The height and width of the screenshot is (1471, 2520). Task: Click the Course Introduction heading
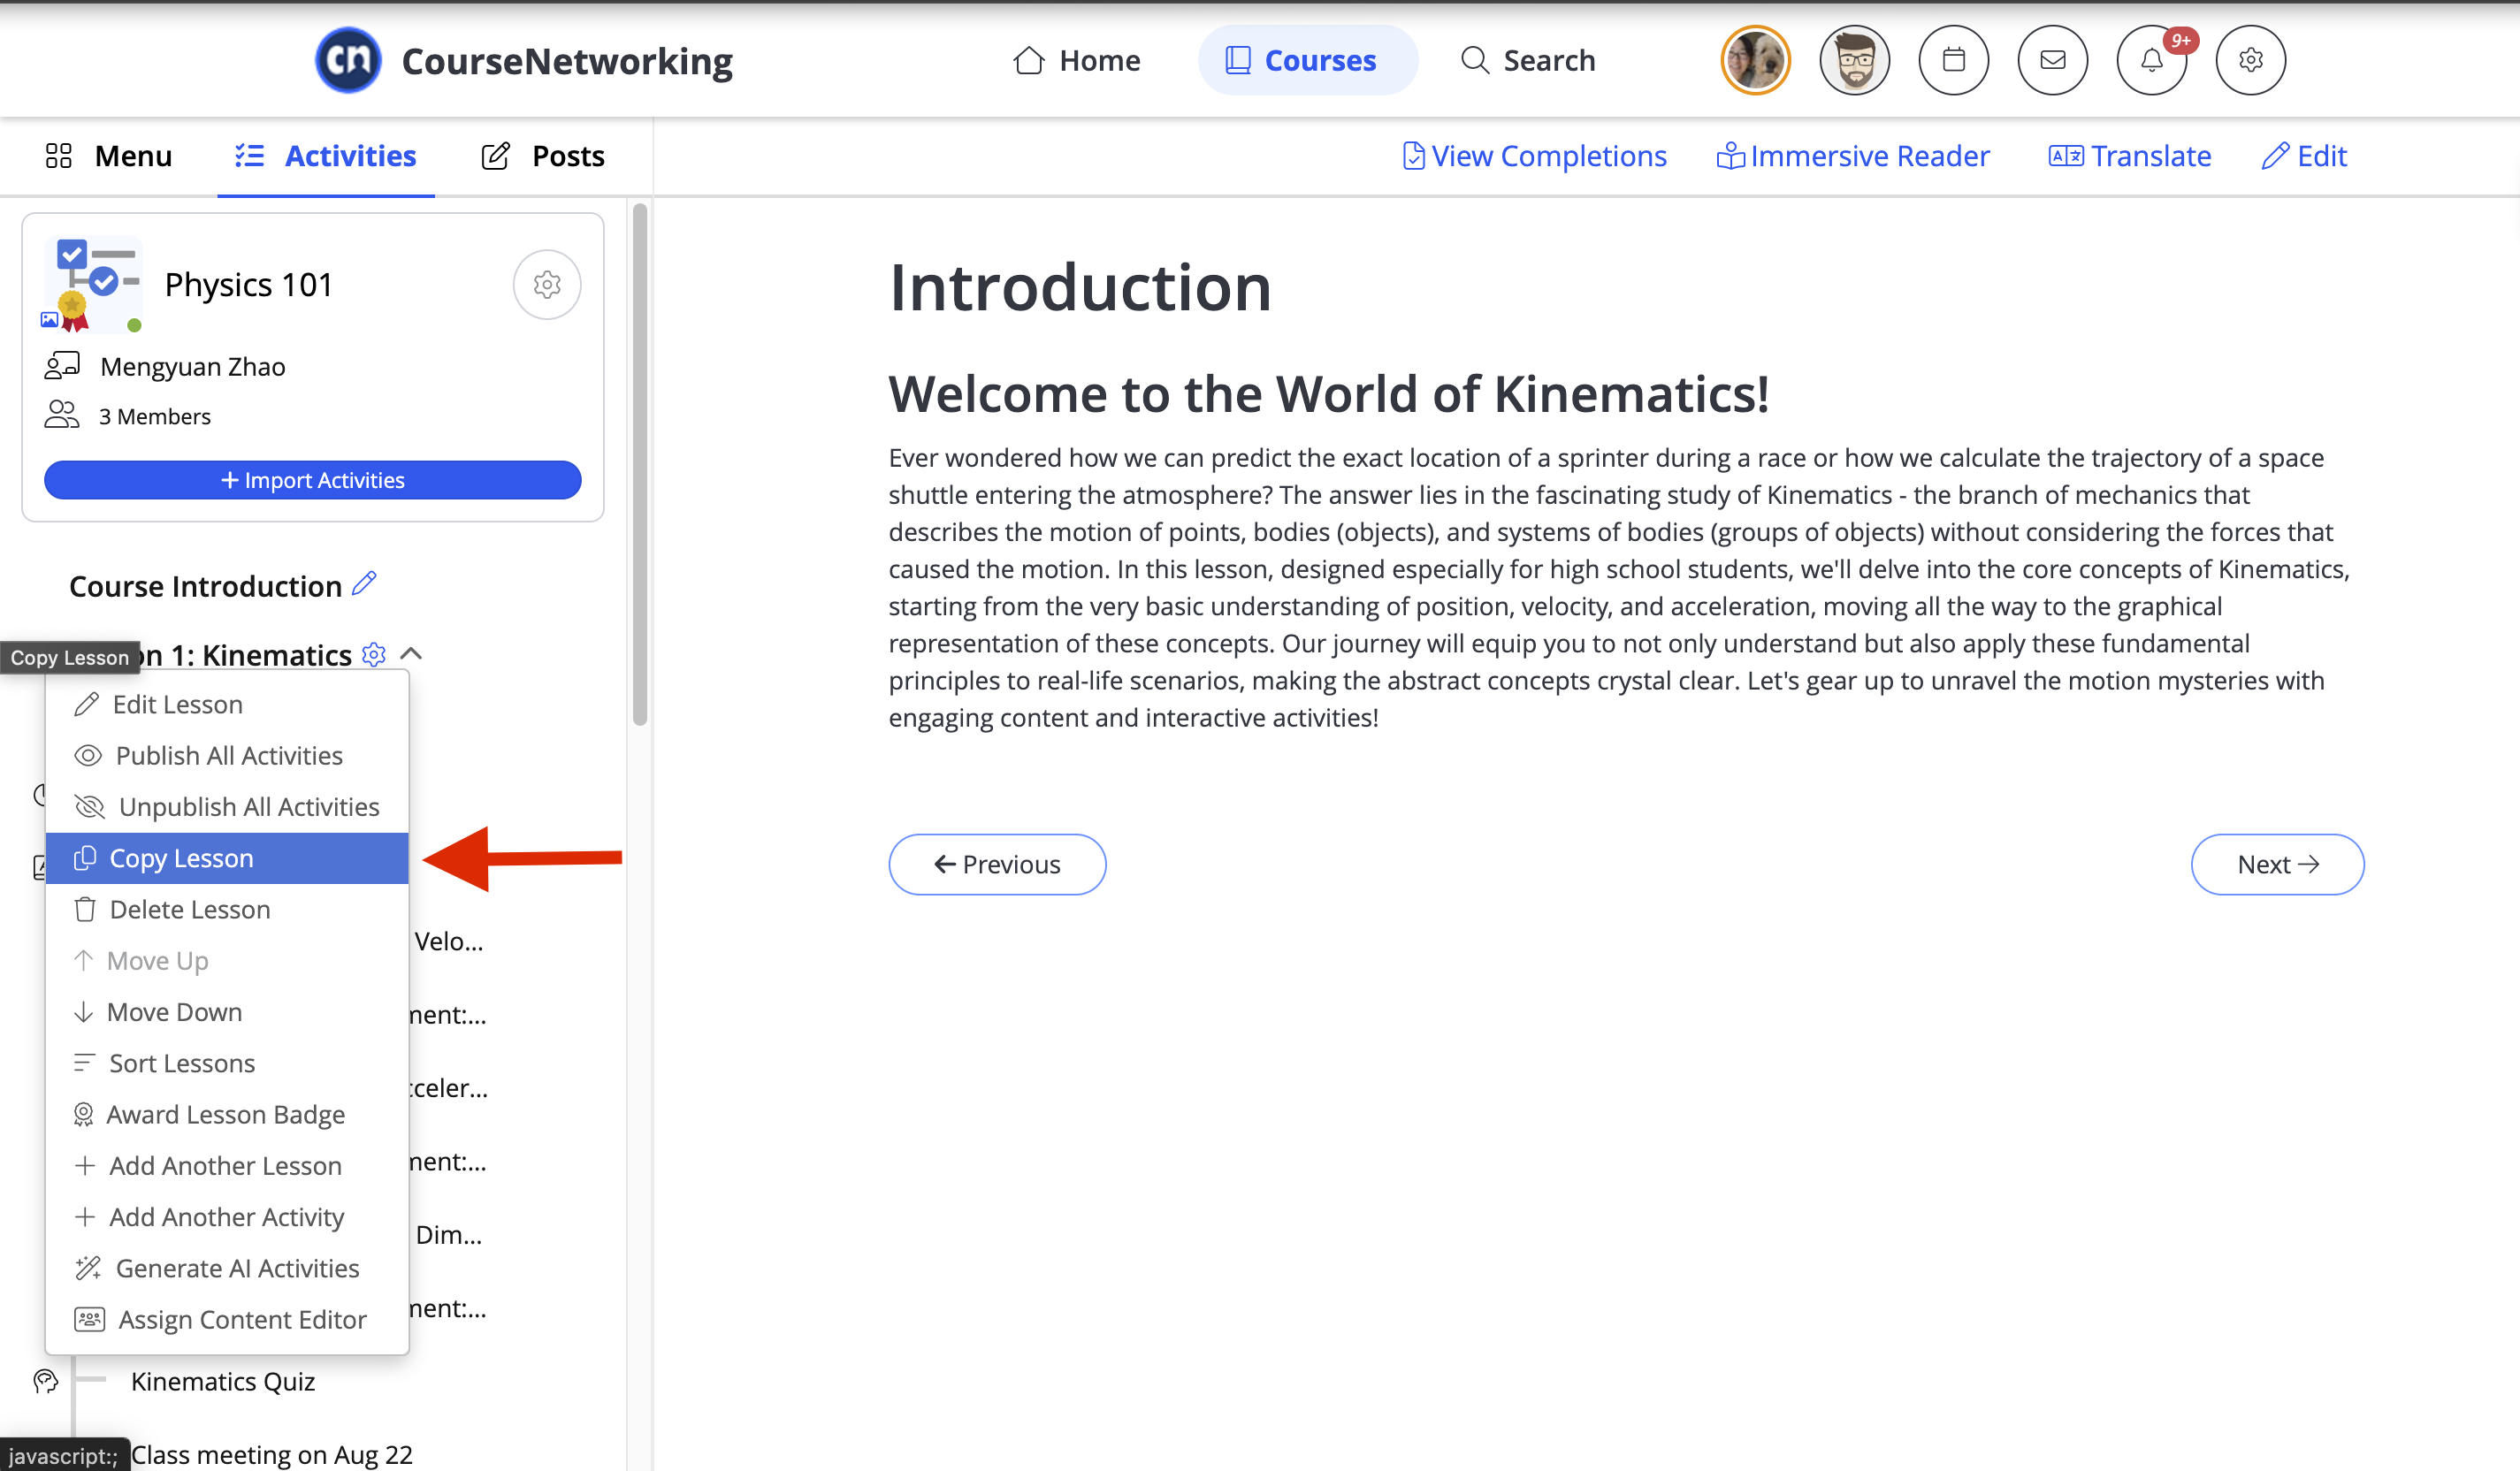tap(205, 586)
